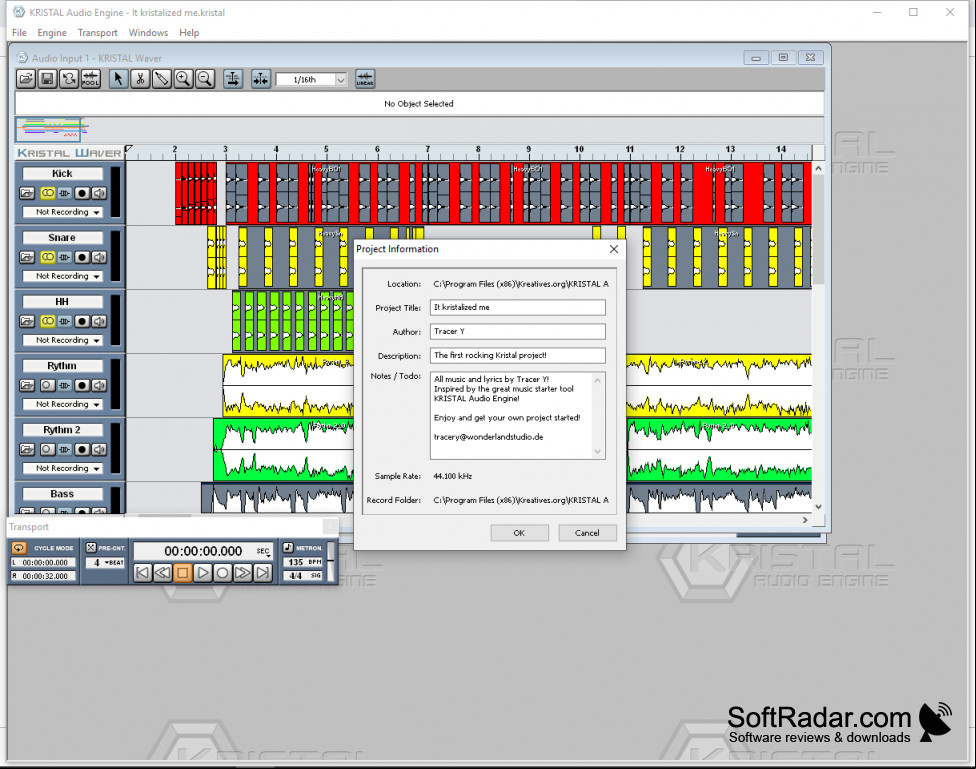The width and height of the screenshot is (976, 769).
Task: Open the audio POOL from the toolbar
Action: point(90,79)
